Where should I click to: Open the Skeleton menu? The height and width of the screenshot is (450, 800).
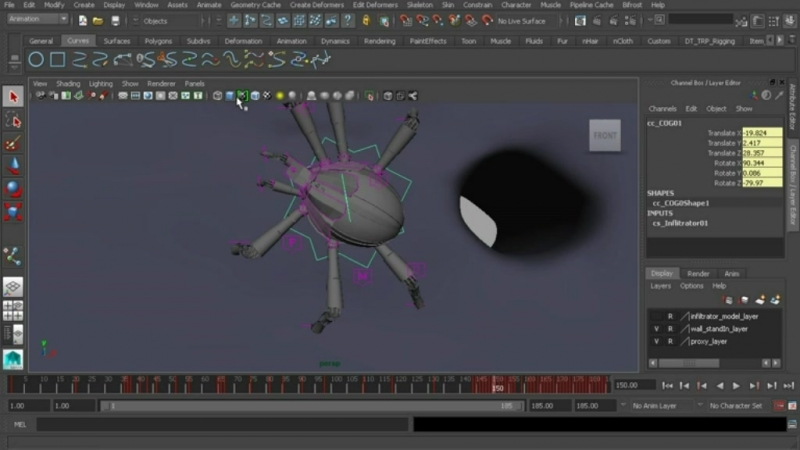(x=420, y=5)
